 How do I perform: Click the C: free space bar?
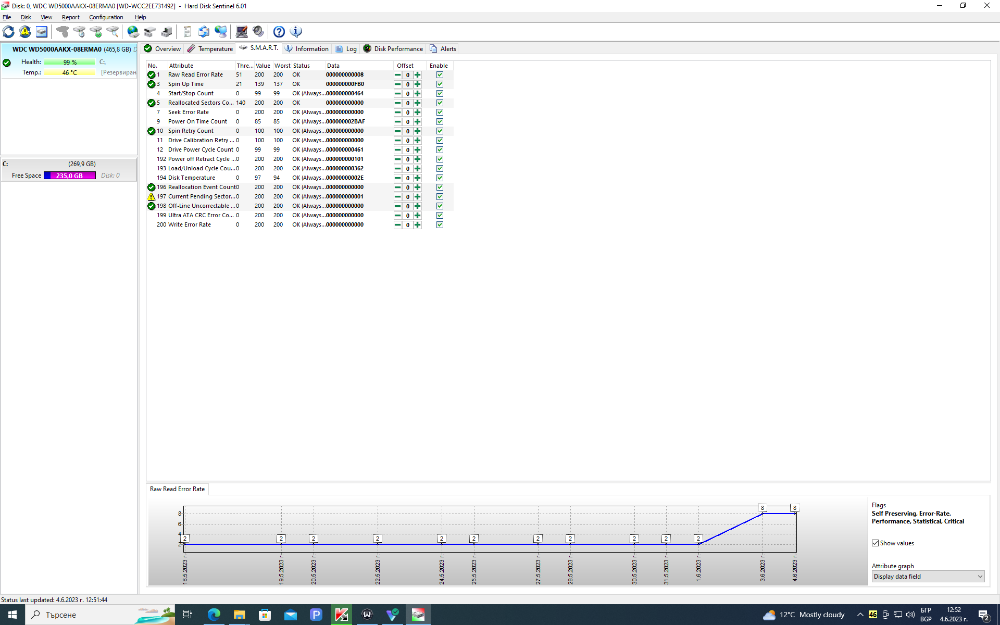pos(70,175)
